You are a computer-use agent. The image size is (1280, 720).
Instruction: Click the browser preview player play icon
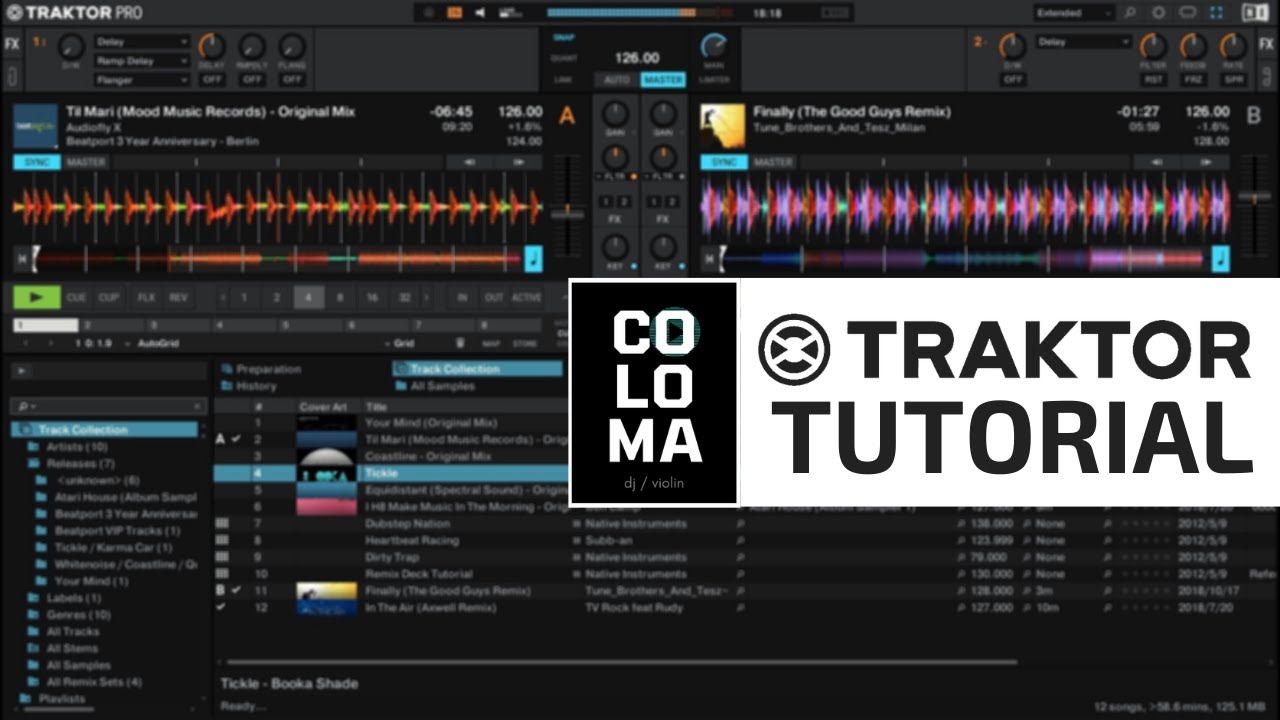20,371
